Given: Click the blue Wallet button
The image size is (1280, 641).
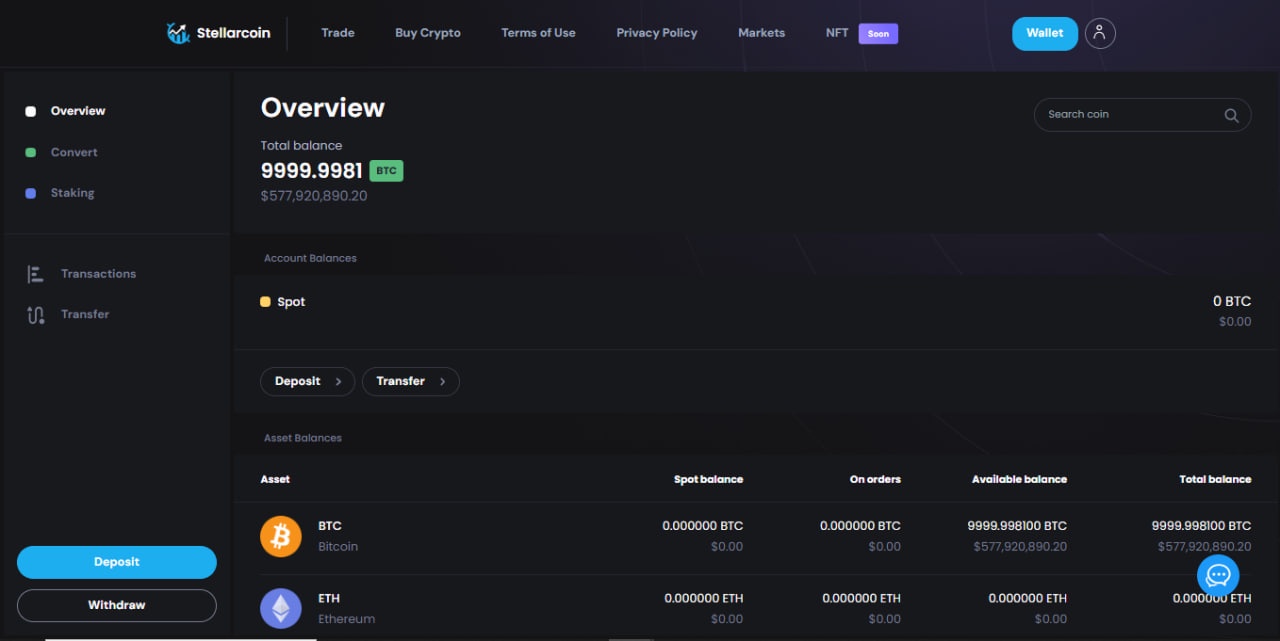Looking at the screenshot, I should tap(1045, 33).
